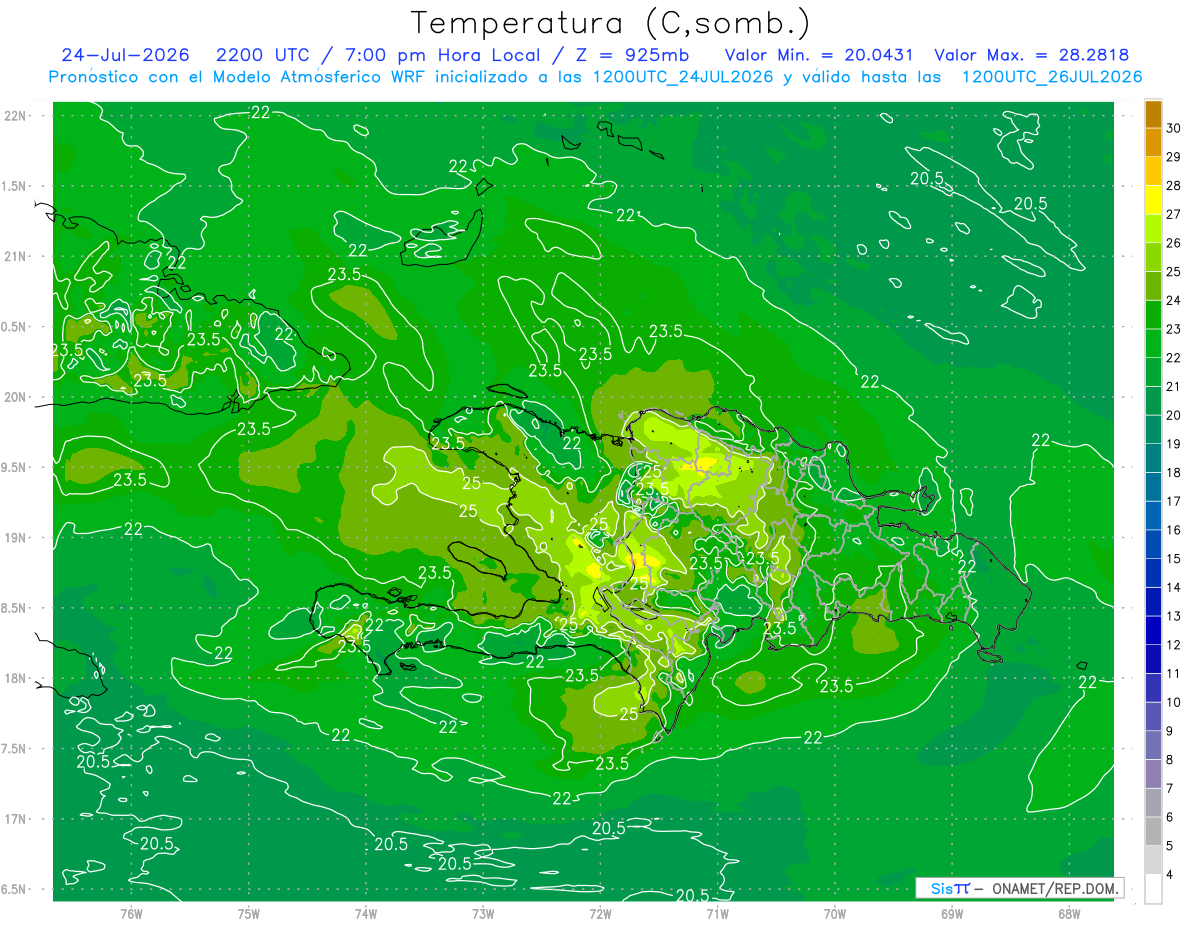Click longitude axis label '72W'

(600, 914)
